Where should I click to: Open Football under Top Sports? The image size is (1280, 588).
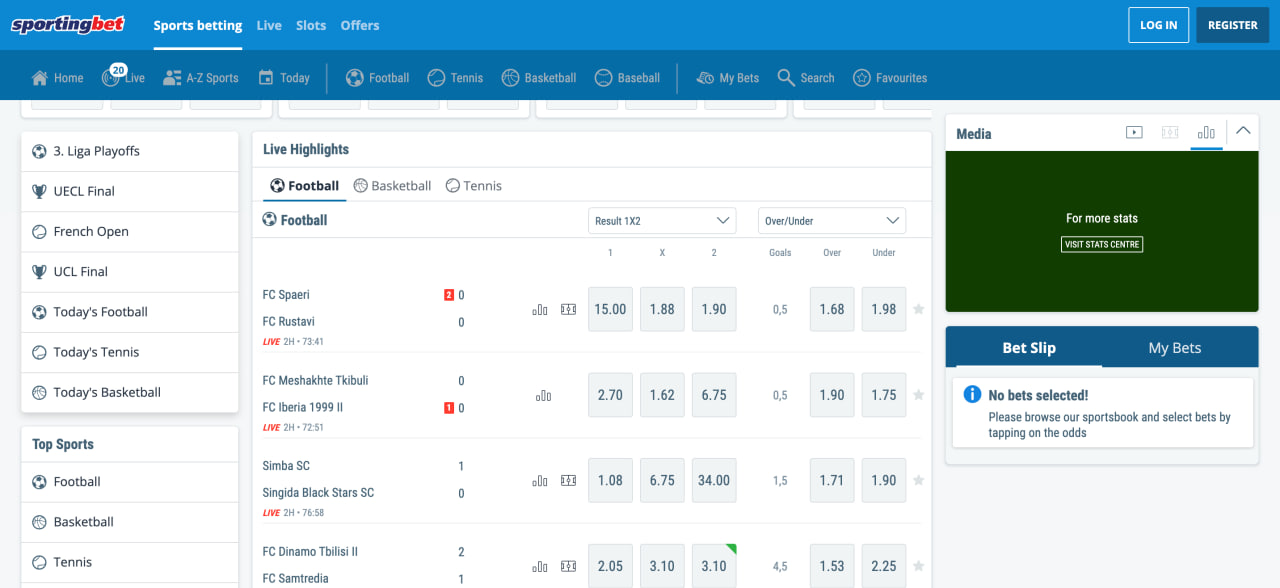[130, 481]
